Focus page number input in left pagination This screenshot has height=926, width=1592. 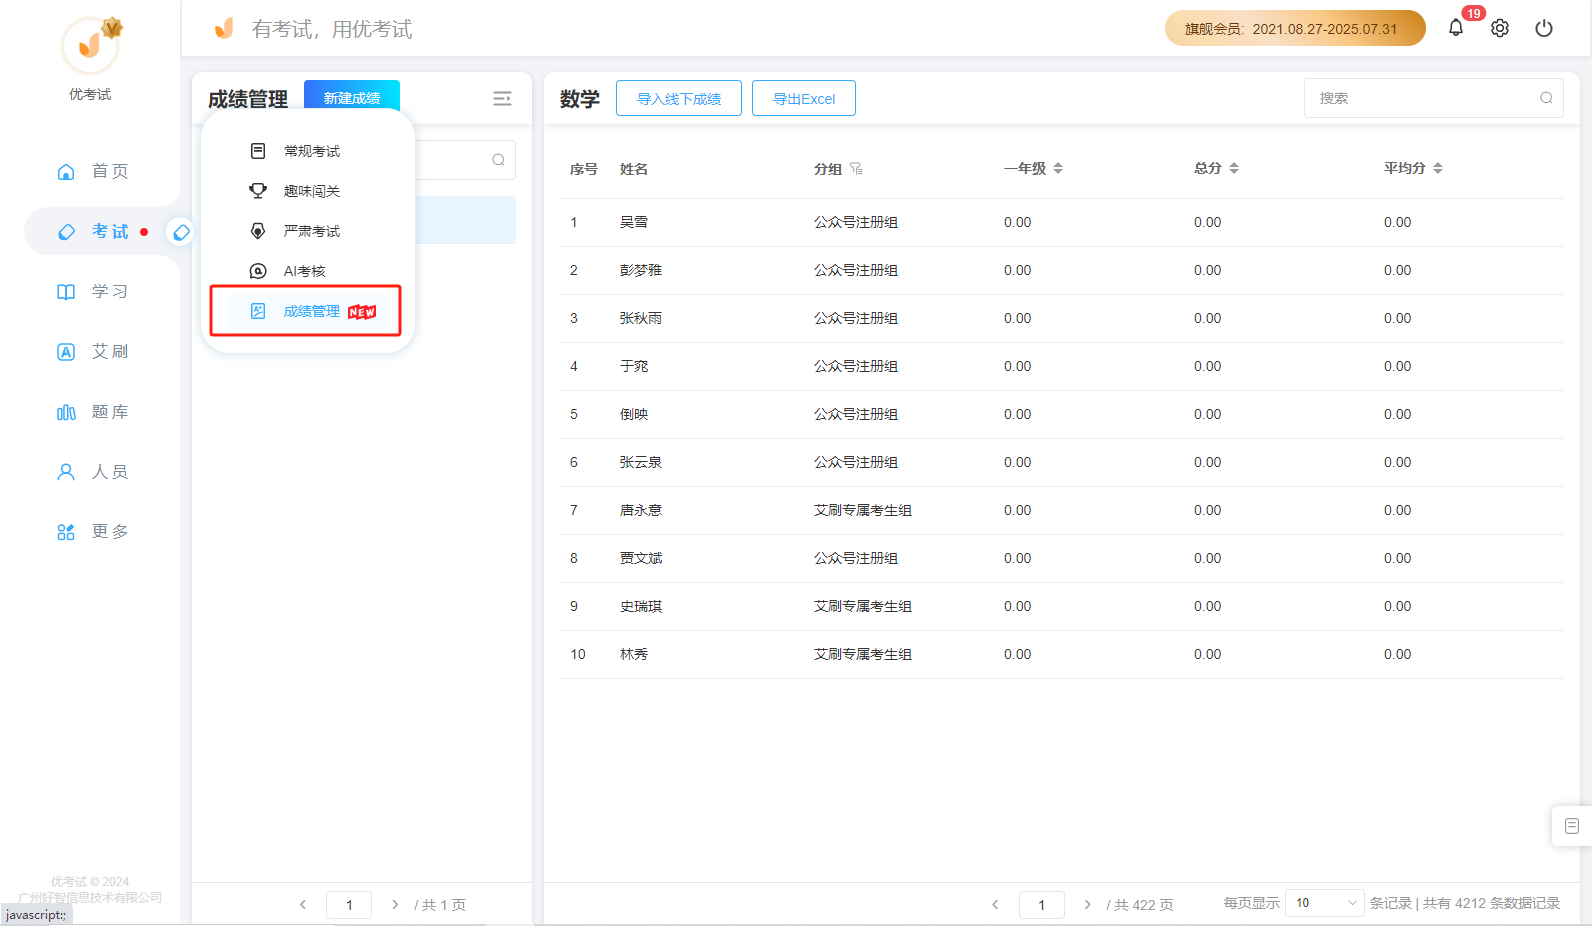coord(349,904)
